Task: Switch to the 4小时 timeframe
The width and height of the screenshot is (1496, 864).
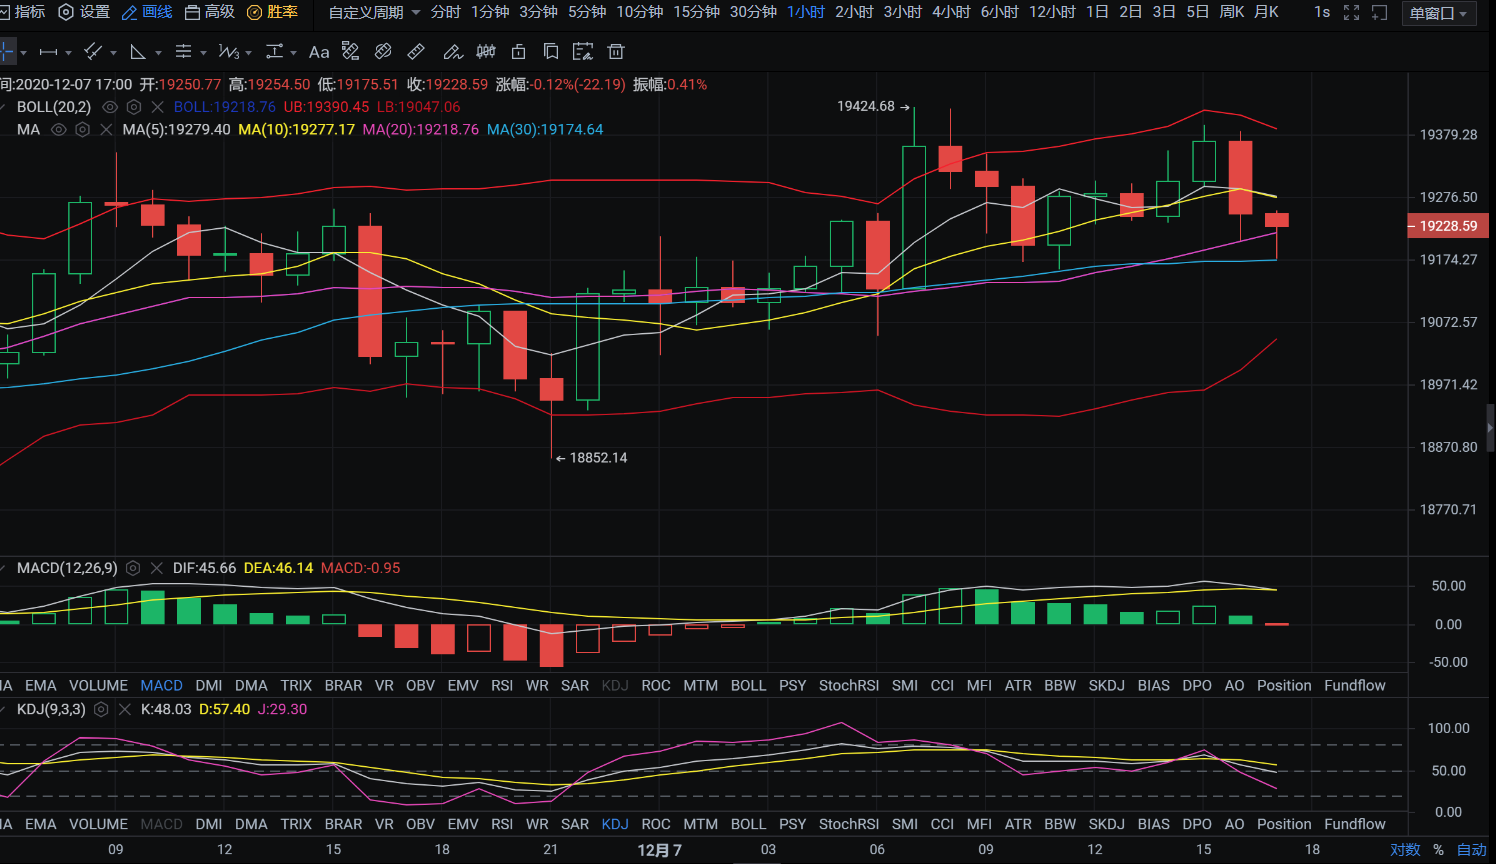Action: (x=951, y=12)
